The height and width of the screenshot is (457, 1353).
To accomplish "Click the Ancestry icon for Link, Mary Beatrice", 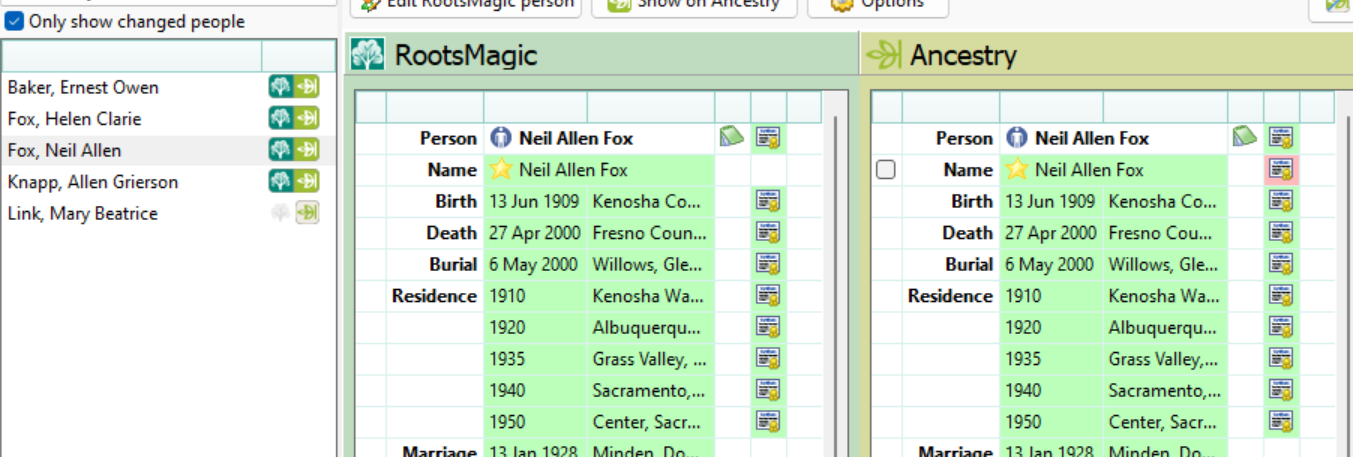I will click(x=307, y=213).
